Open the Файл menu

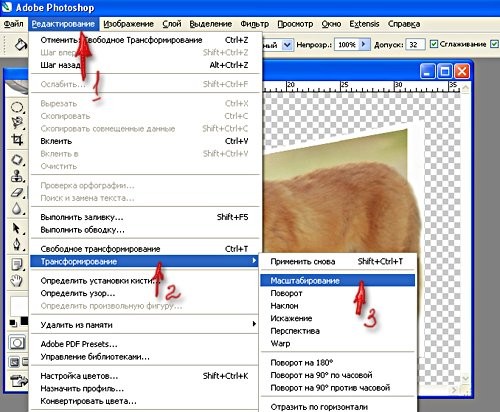coord(13,24)
